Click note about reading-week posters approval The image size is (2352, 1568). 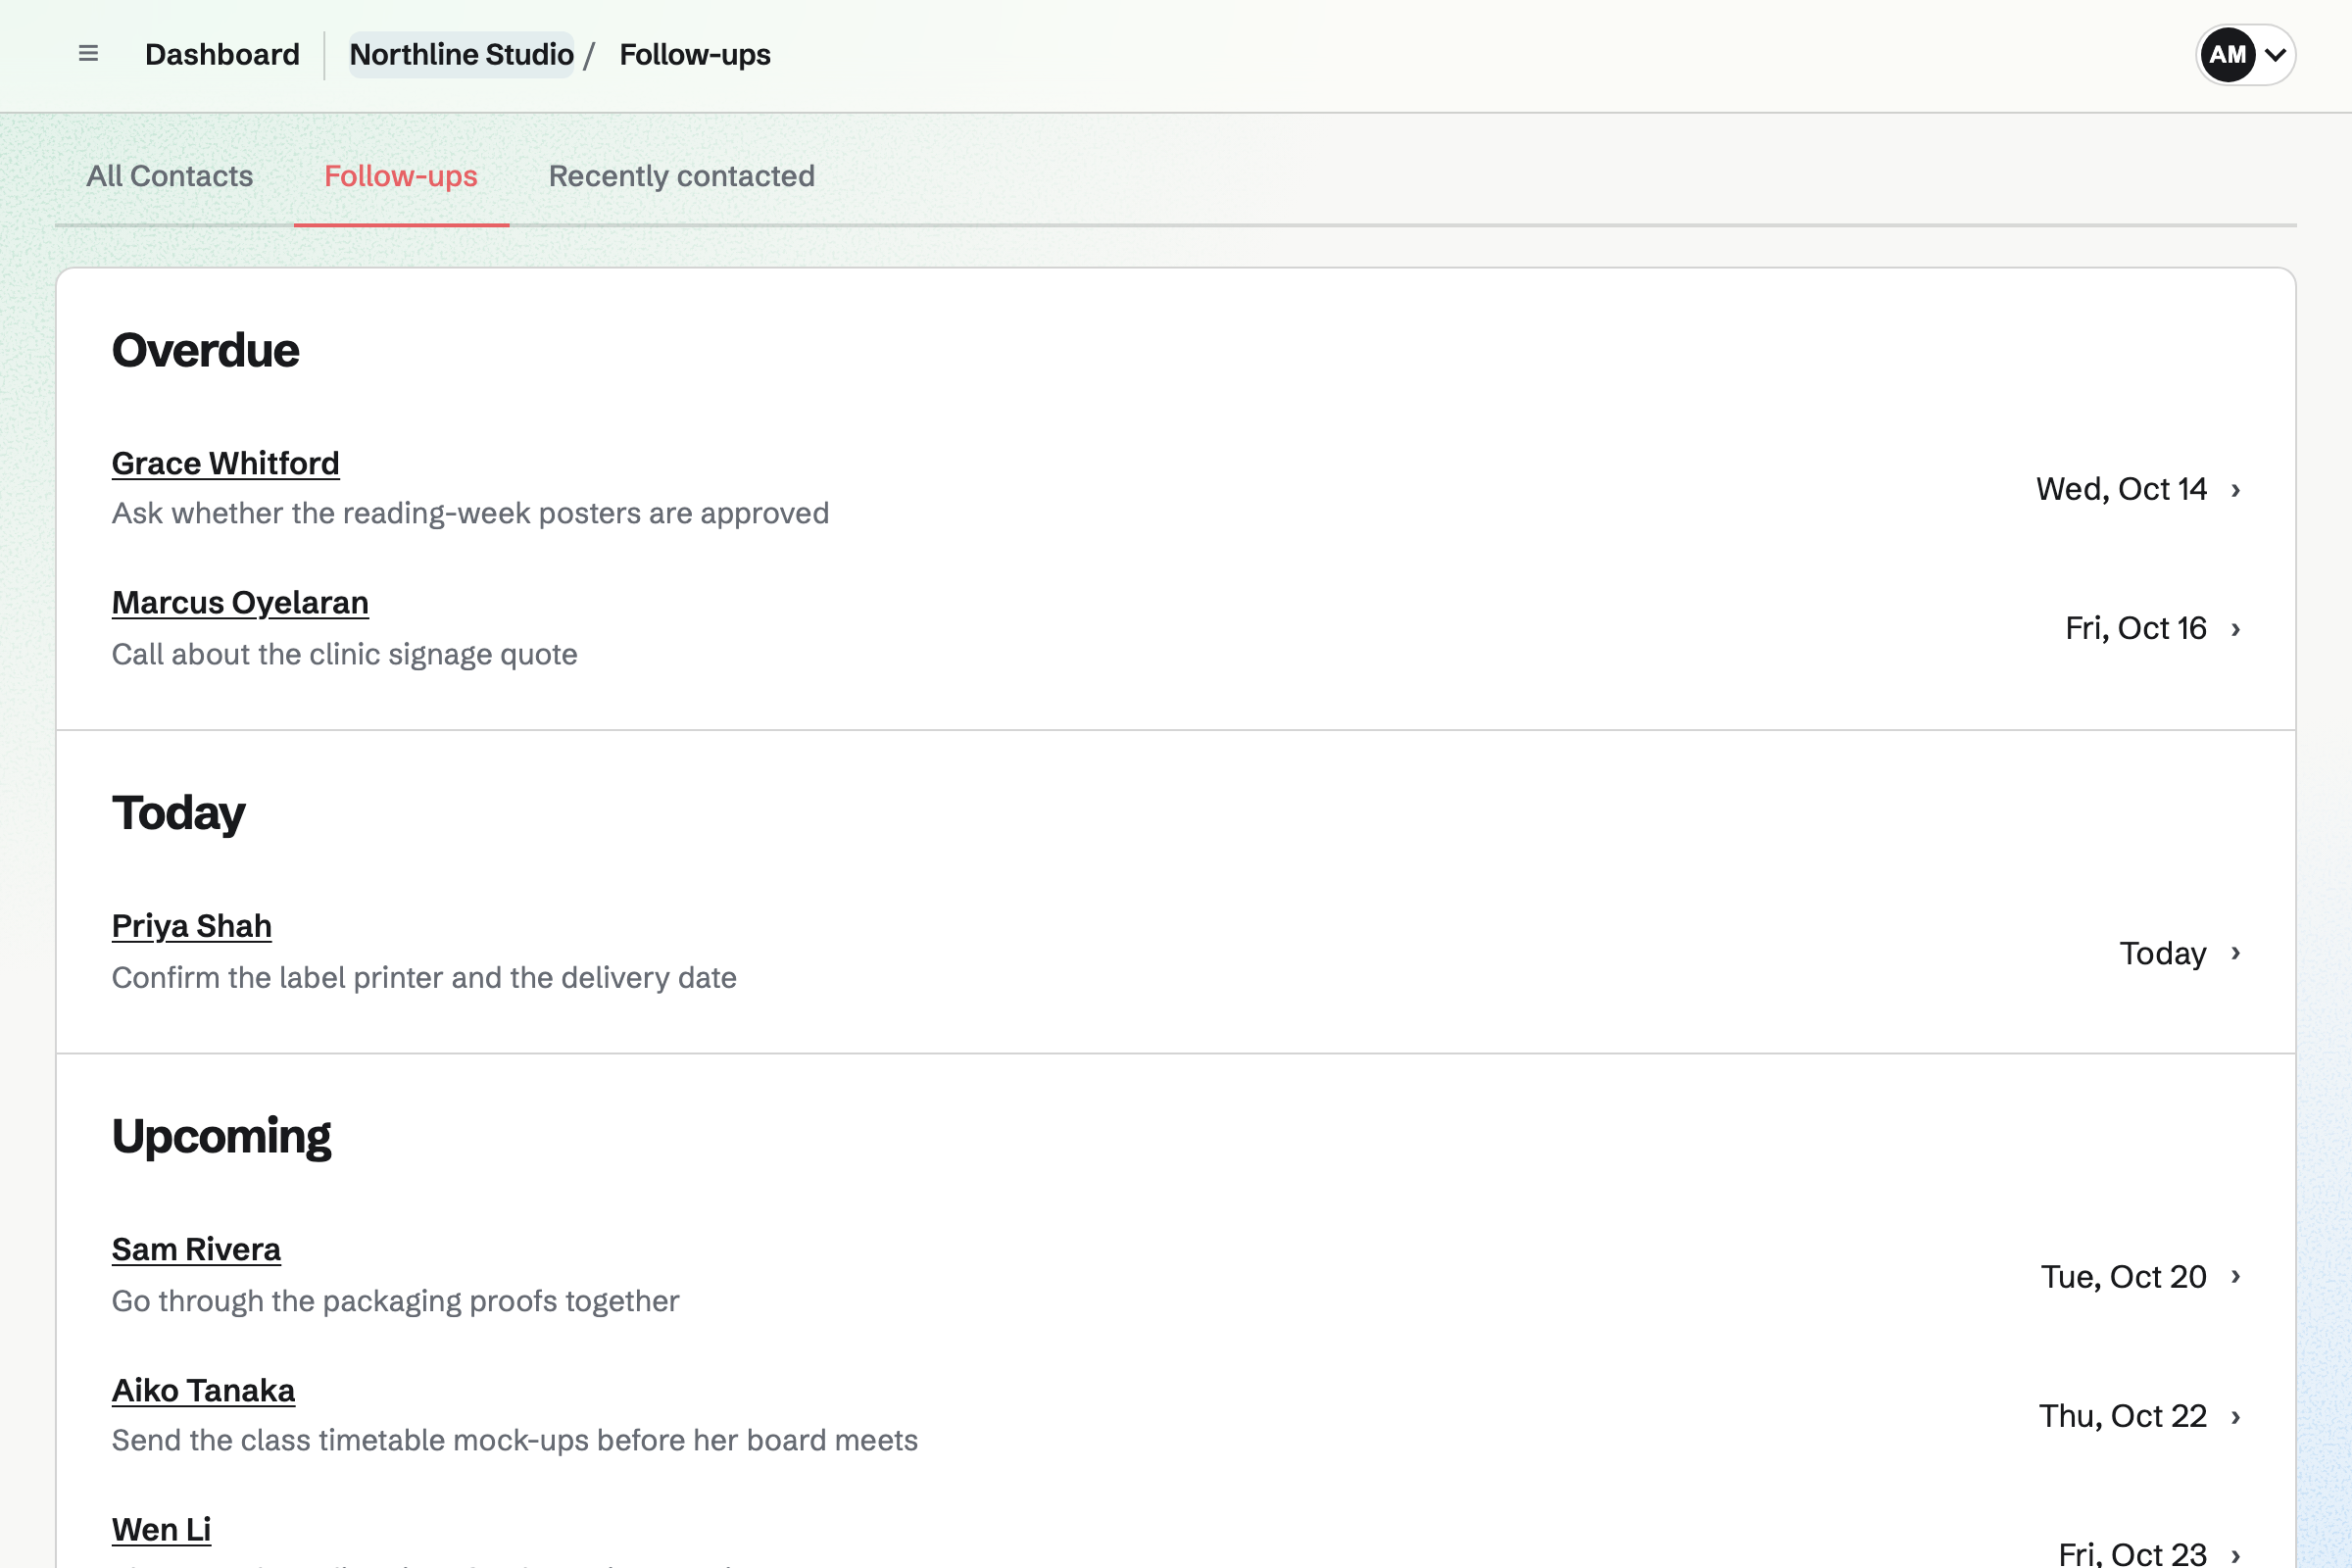pos(470,513)
